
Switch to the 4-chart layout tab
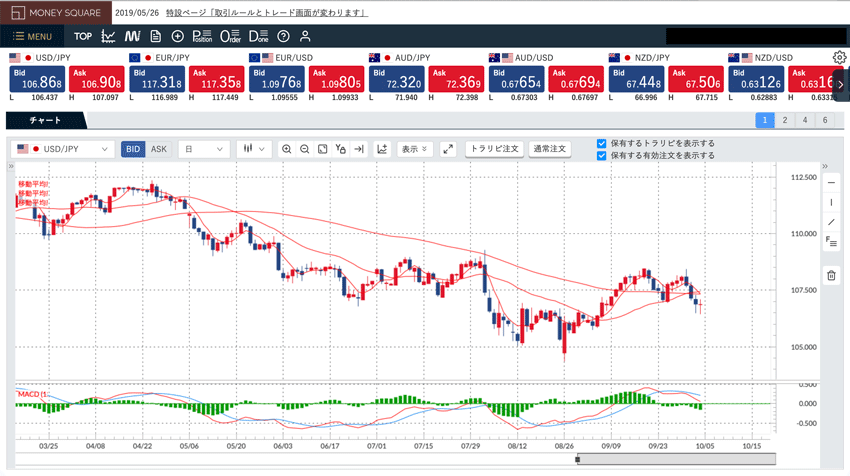point(804,120)
